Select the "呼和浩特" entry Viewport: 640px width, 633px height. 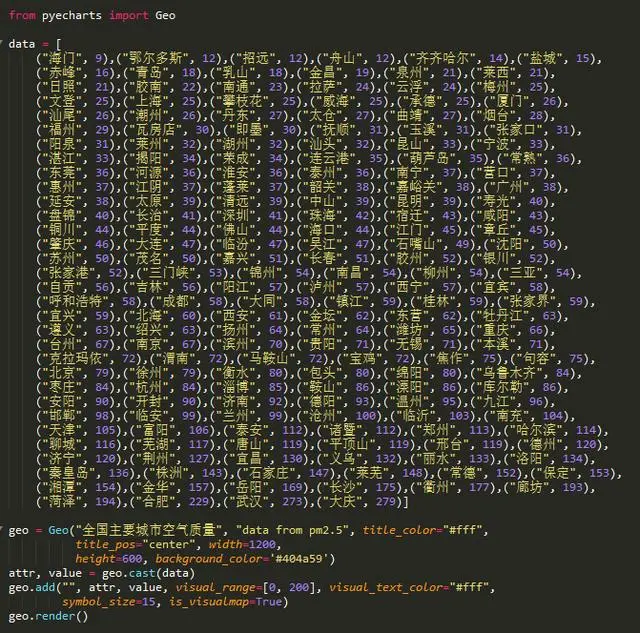point(75,301)
